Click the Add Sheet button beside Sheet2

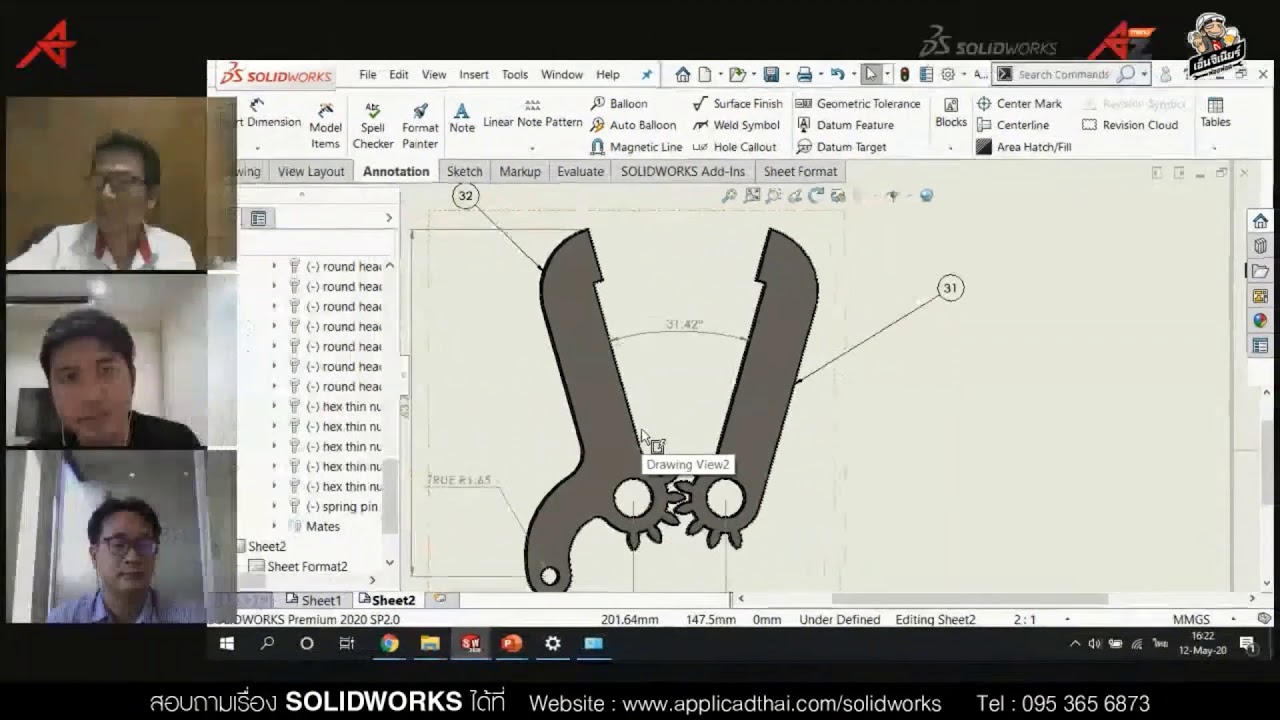[440, 599]
